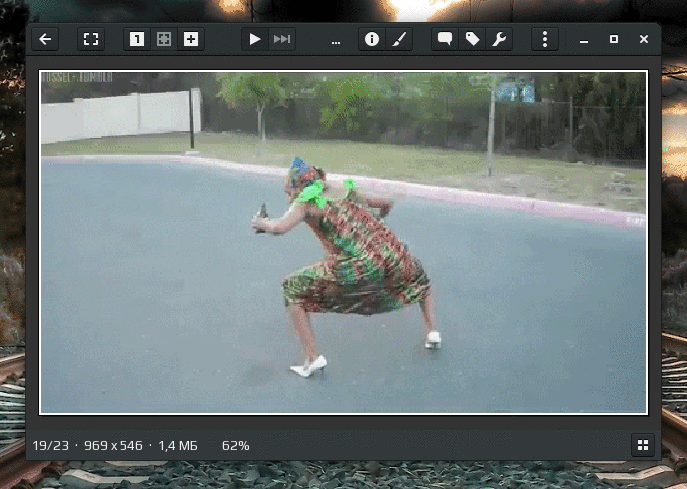
Task: Open the three-dot vertical menu
Action: click(545, 39)
